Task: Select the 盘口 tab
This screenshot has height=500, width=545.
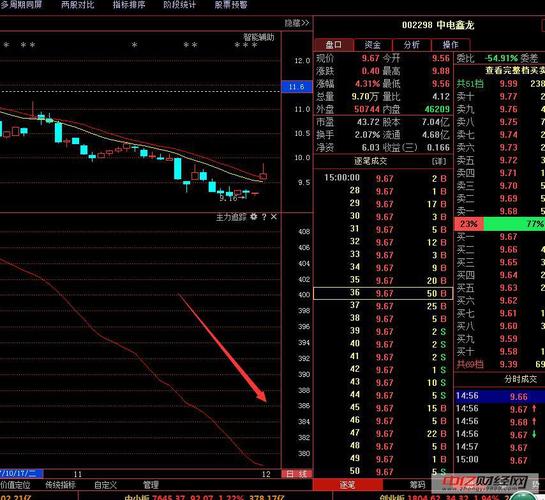Action: pyautogui.click(x=334, y=45)
